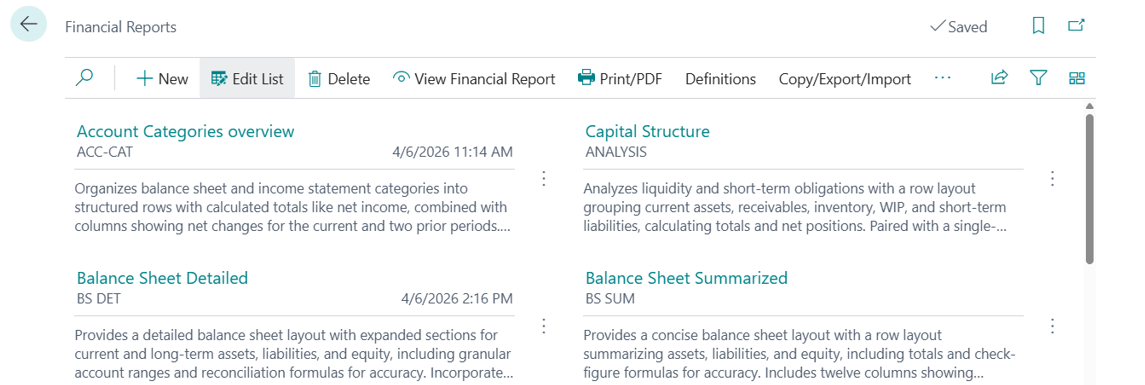Click the New button
Screen dimensions: 1145x385
(x=162, y=79)
